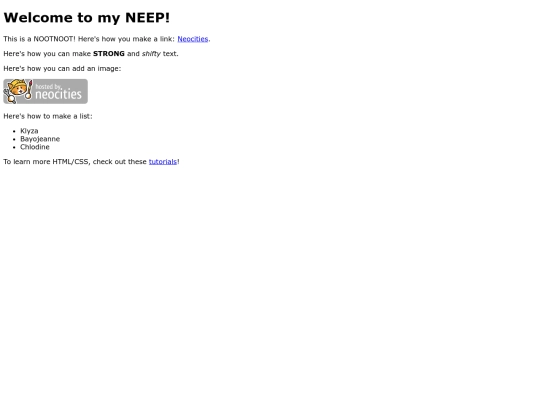This screenshot has width=540, height=405.
Task: Select the Chlodine list item
Action: coord(35,147)
